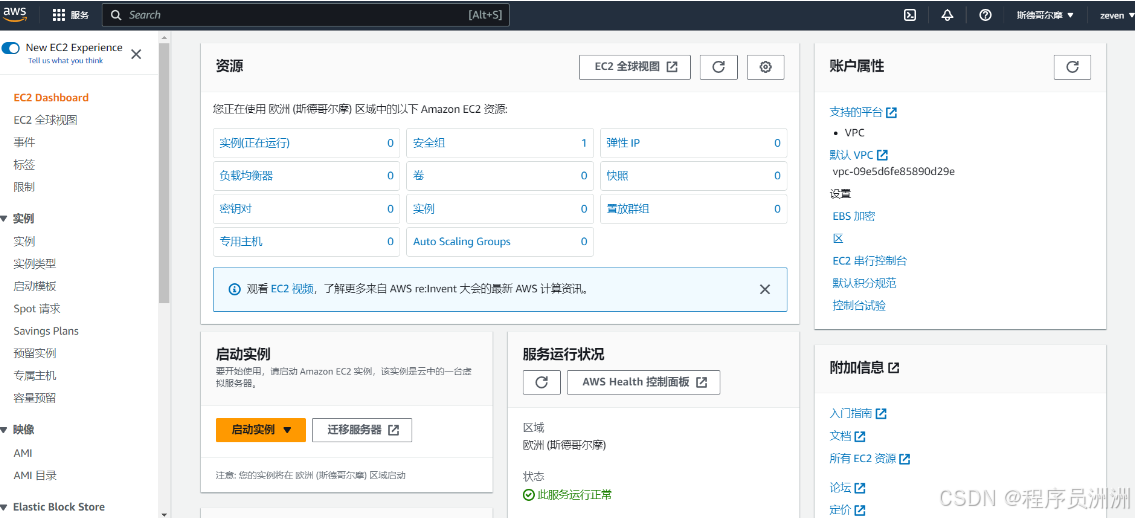Open 容量预留 in the sidebar
Viewport: 1135px width, 518px height.
point(35,398)
